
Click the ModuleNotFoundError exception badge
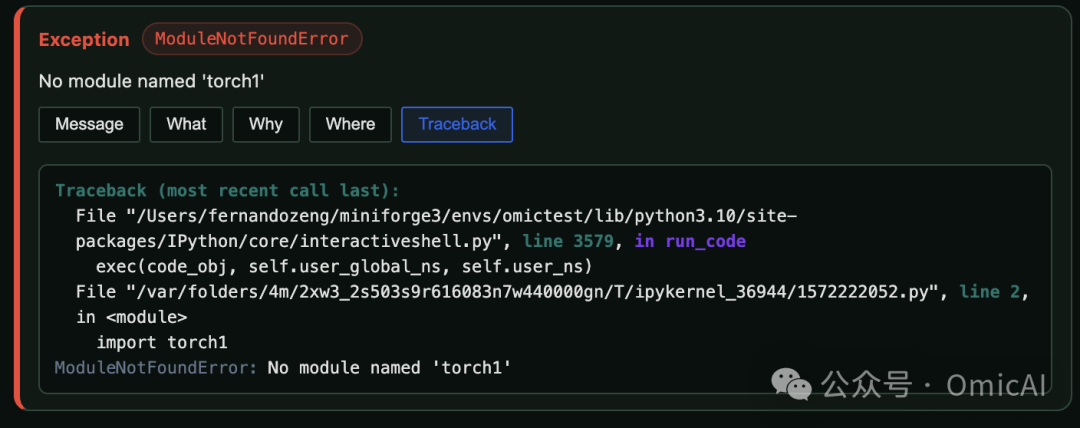(252, 39)
